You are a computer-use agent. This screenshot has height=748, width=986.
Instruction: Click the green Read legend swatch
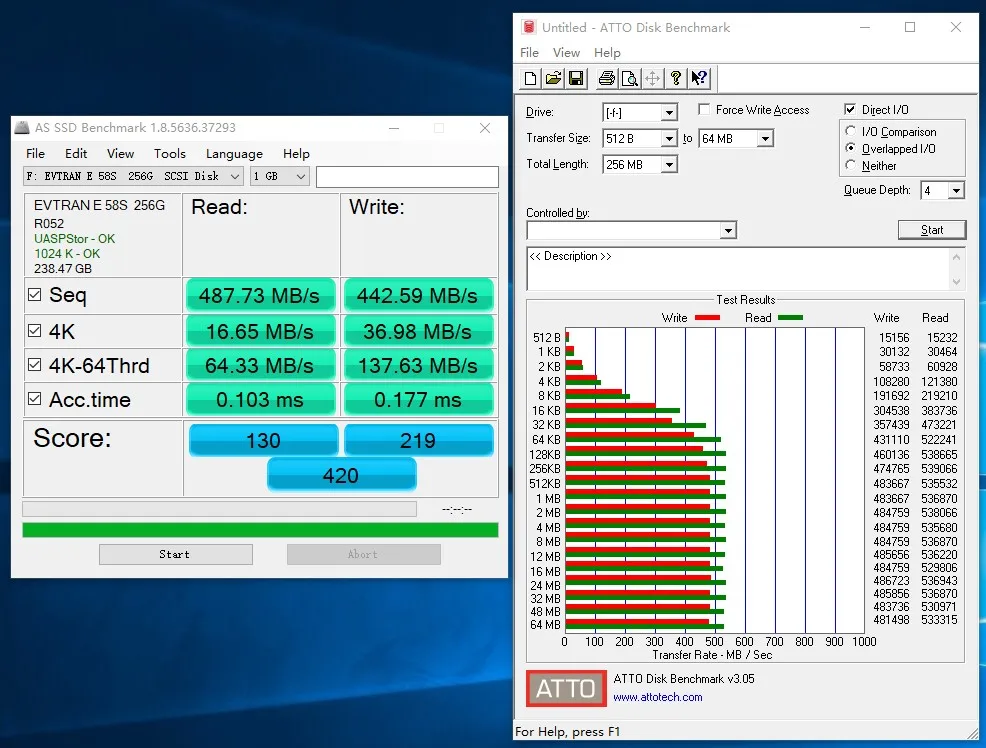(x=790, y=318)
